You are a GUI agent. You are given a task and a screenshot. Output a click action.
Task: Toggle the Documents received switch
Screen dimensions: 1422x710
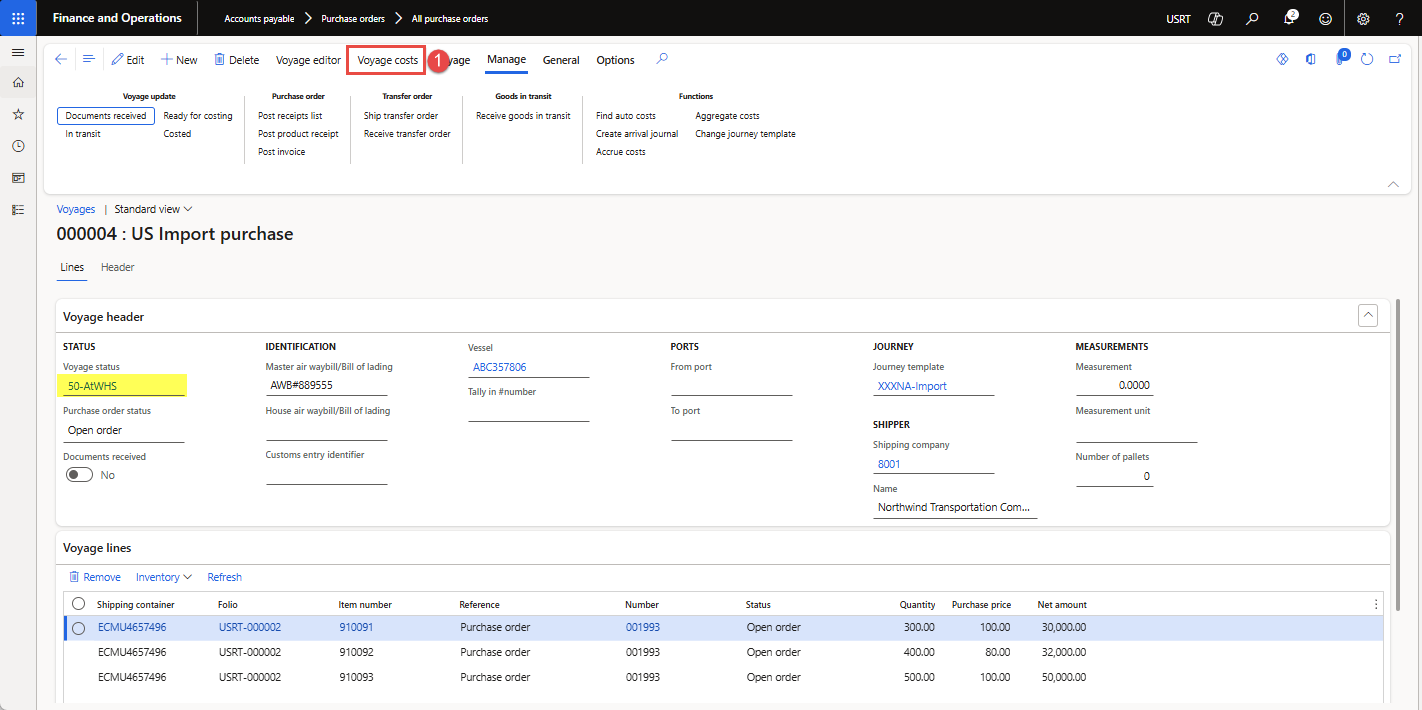pos(79,475)
